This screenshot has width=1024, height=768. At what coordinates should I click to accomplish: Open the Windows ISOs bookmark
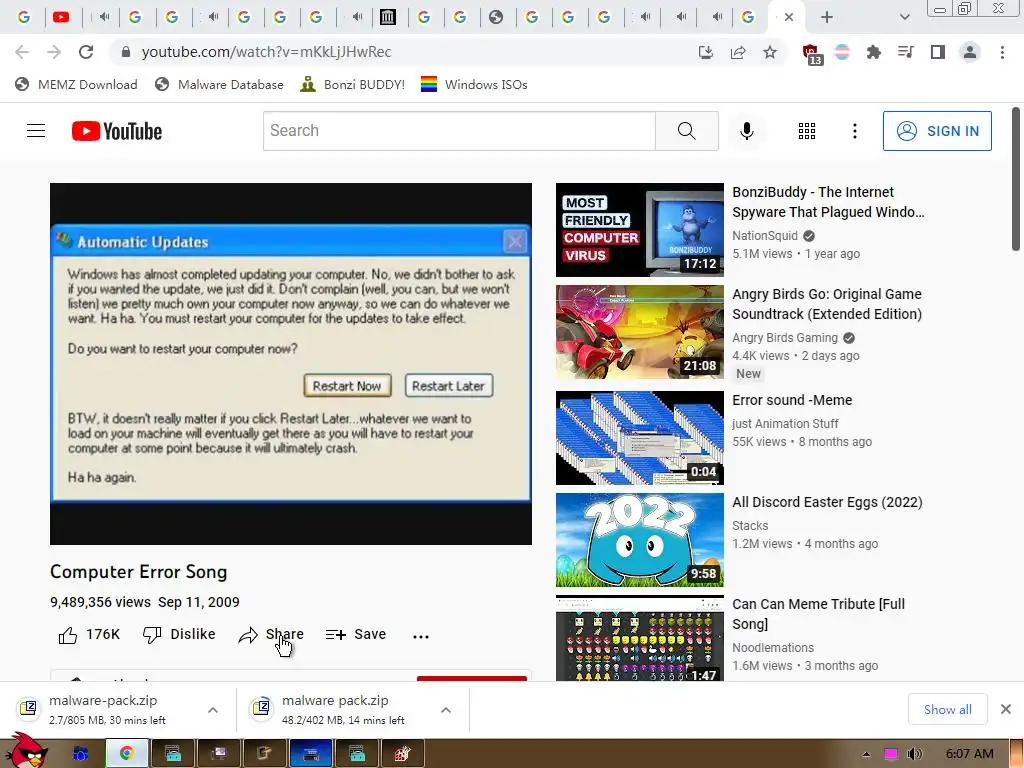click(474, 84)
